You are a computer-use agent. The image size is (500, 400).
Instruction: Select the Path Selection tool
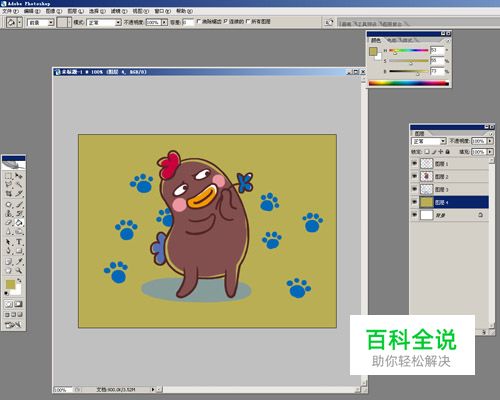point(9,242)
